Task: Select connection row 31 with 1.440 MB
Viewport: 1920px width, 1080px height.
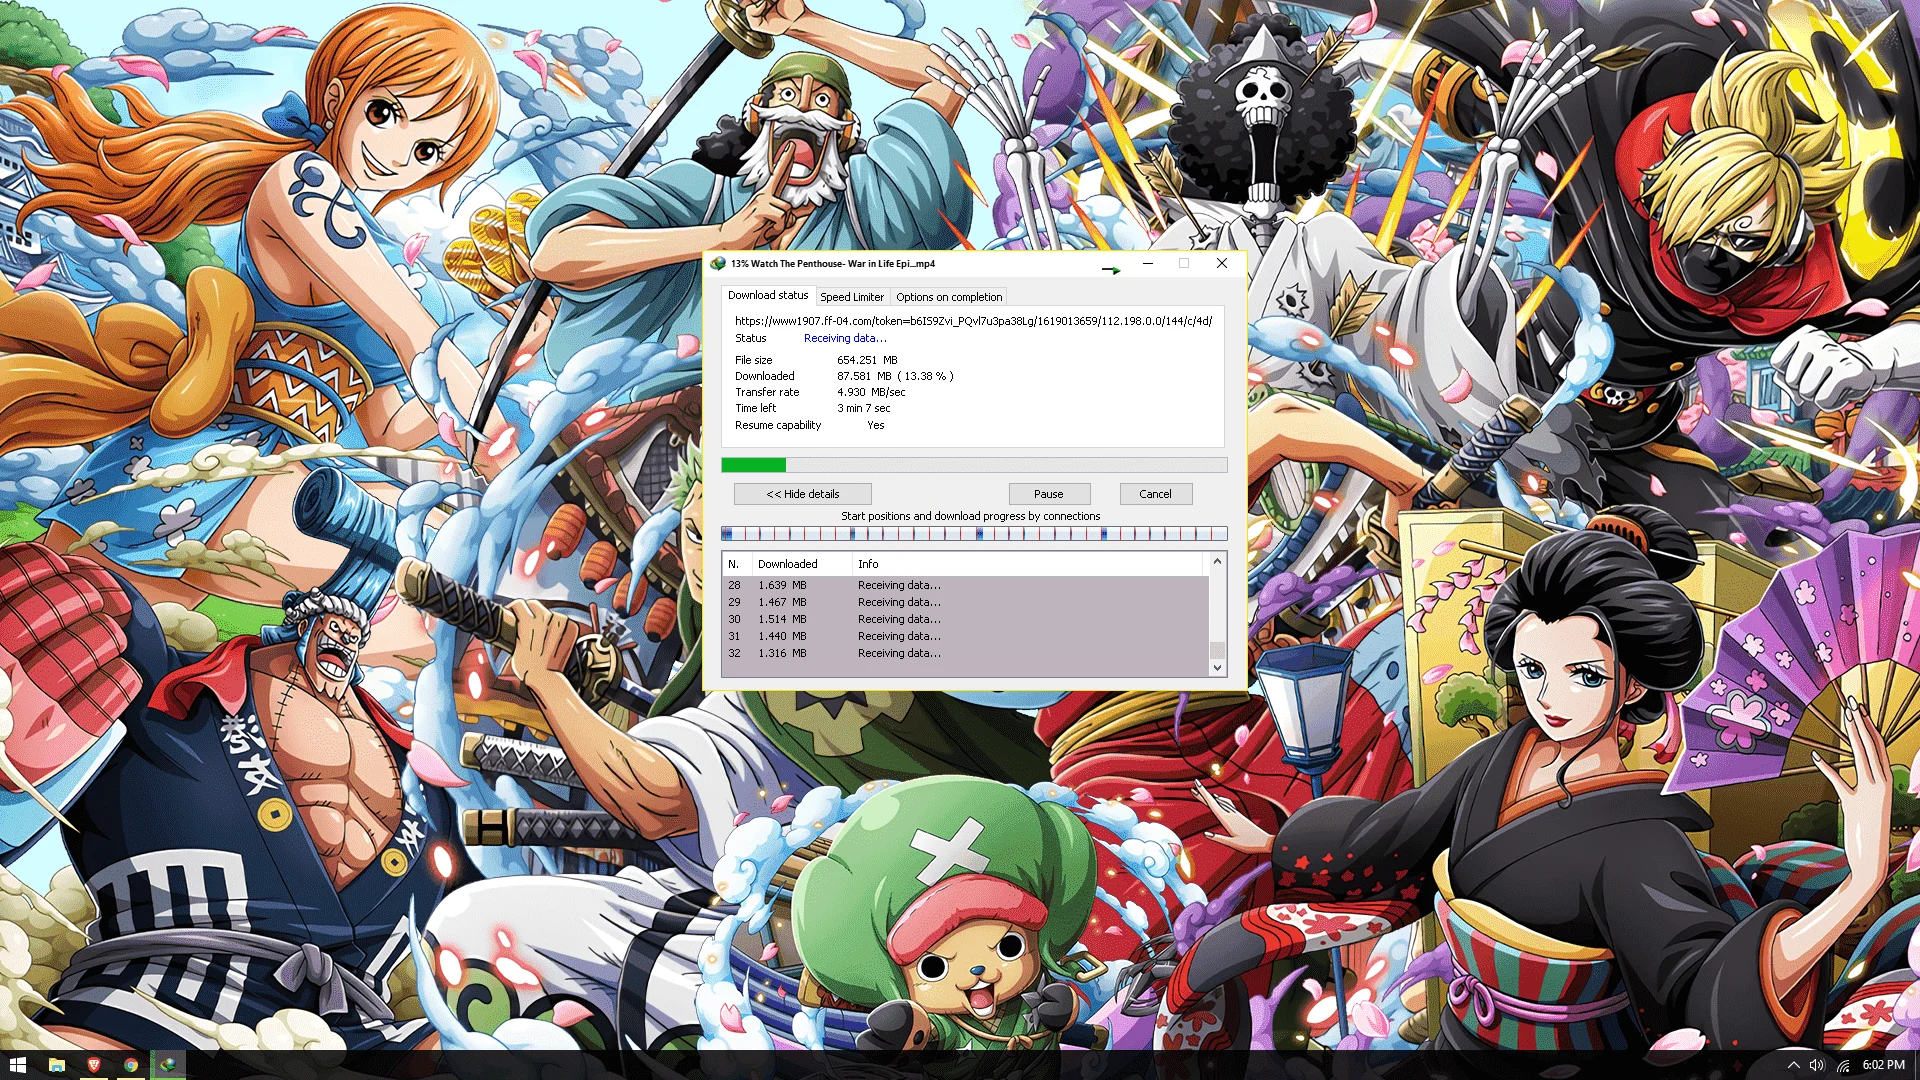Action: [x=965, y=636]
